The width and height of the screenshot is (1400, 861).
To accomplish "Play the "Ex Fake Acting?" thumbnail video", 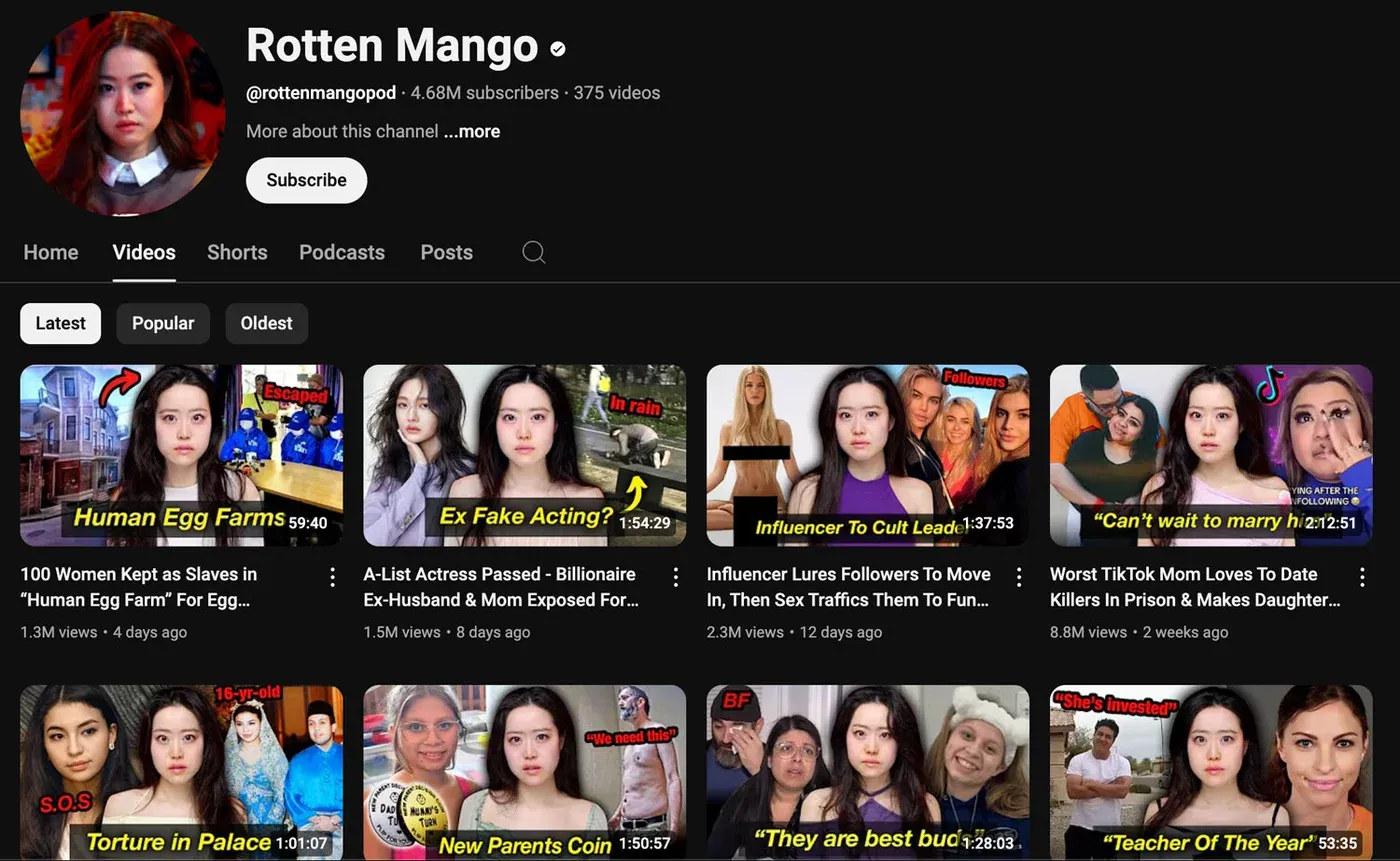I will pyautogui.click(x=524, y=455).
